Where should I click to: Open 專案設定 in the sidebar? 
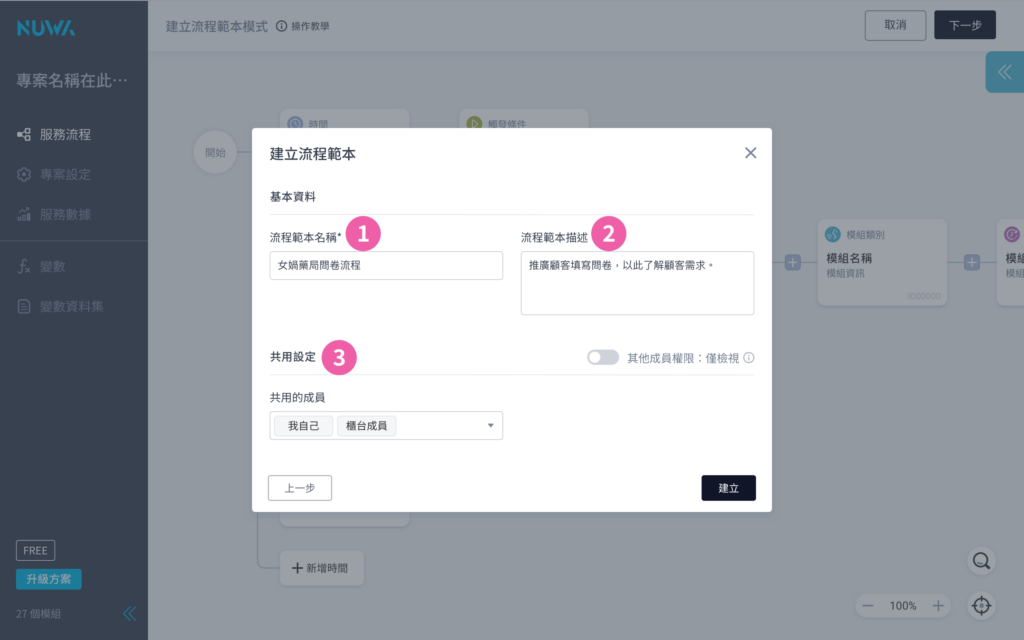tap(65, 174)
